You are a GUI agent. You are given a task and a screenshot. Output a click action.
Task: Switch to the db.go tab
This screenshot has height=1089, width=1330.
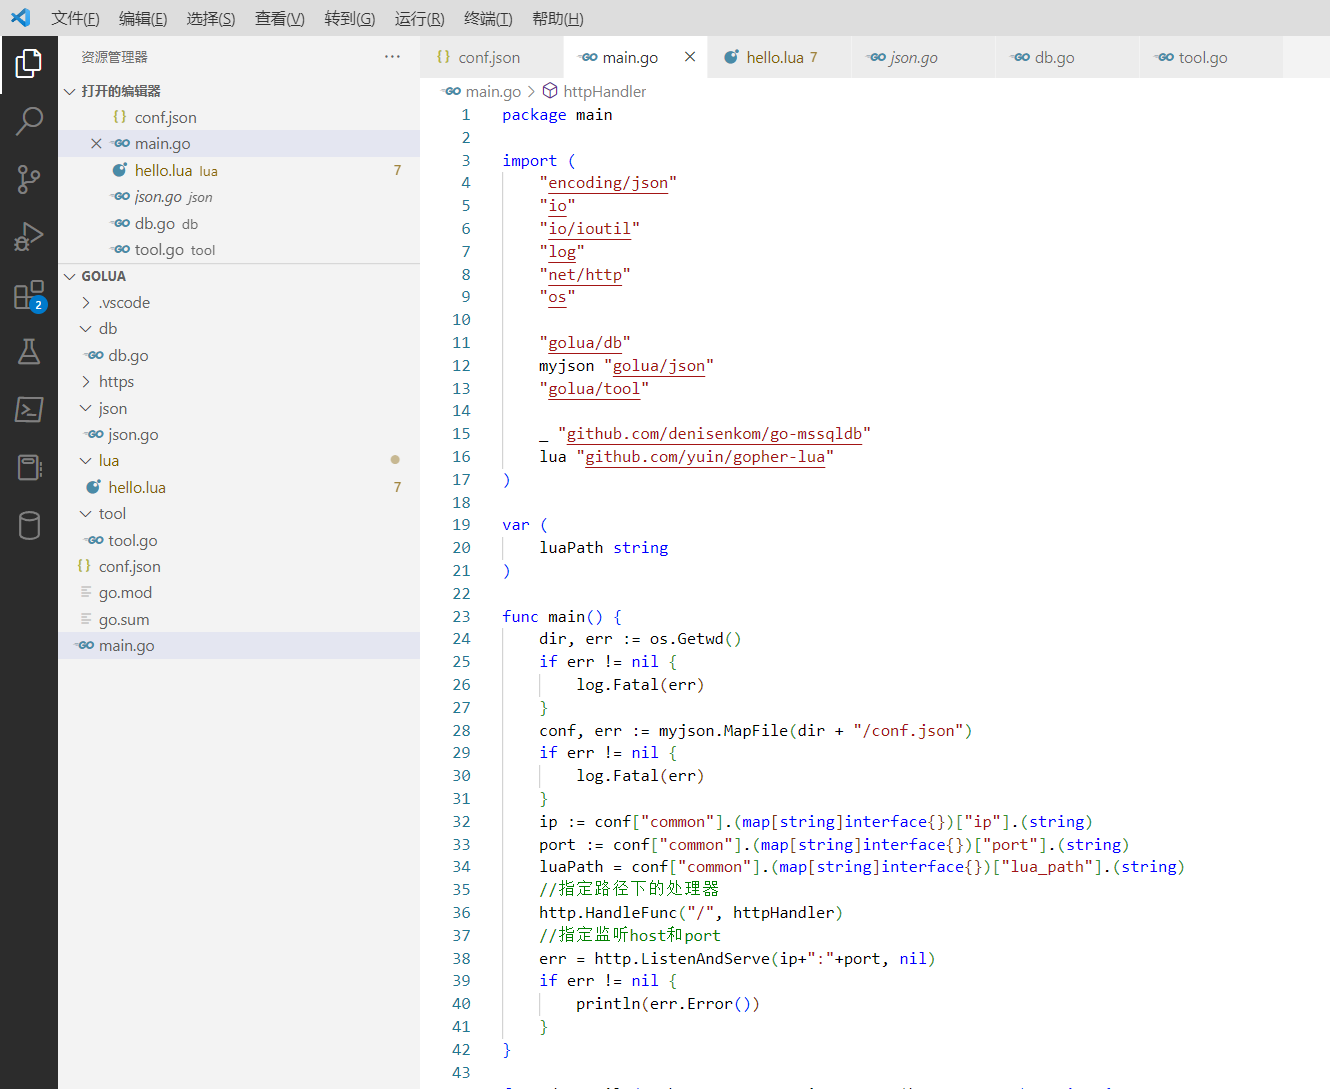(1067, 57)
